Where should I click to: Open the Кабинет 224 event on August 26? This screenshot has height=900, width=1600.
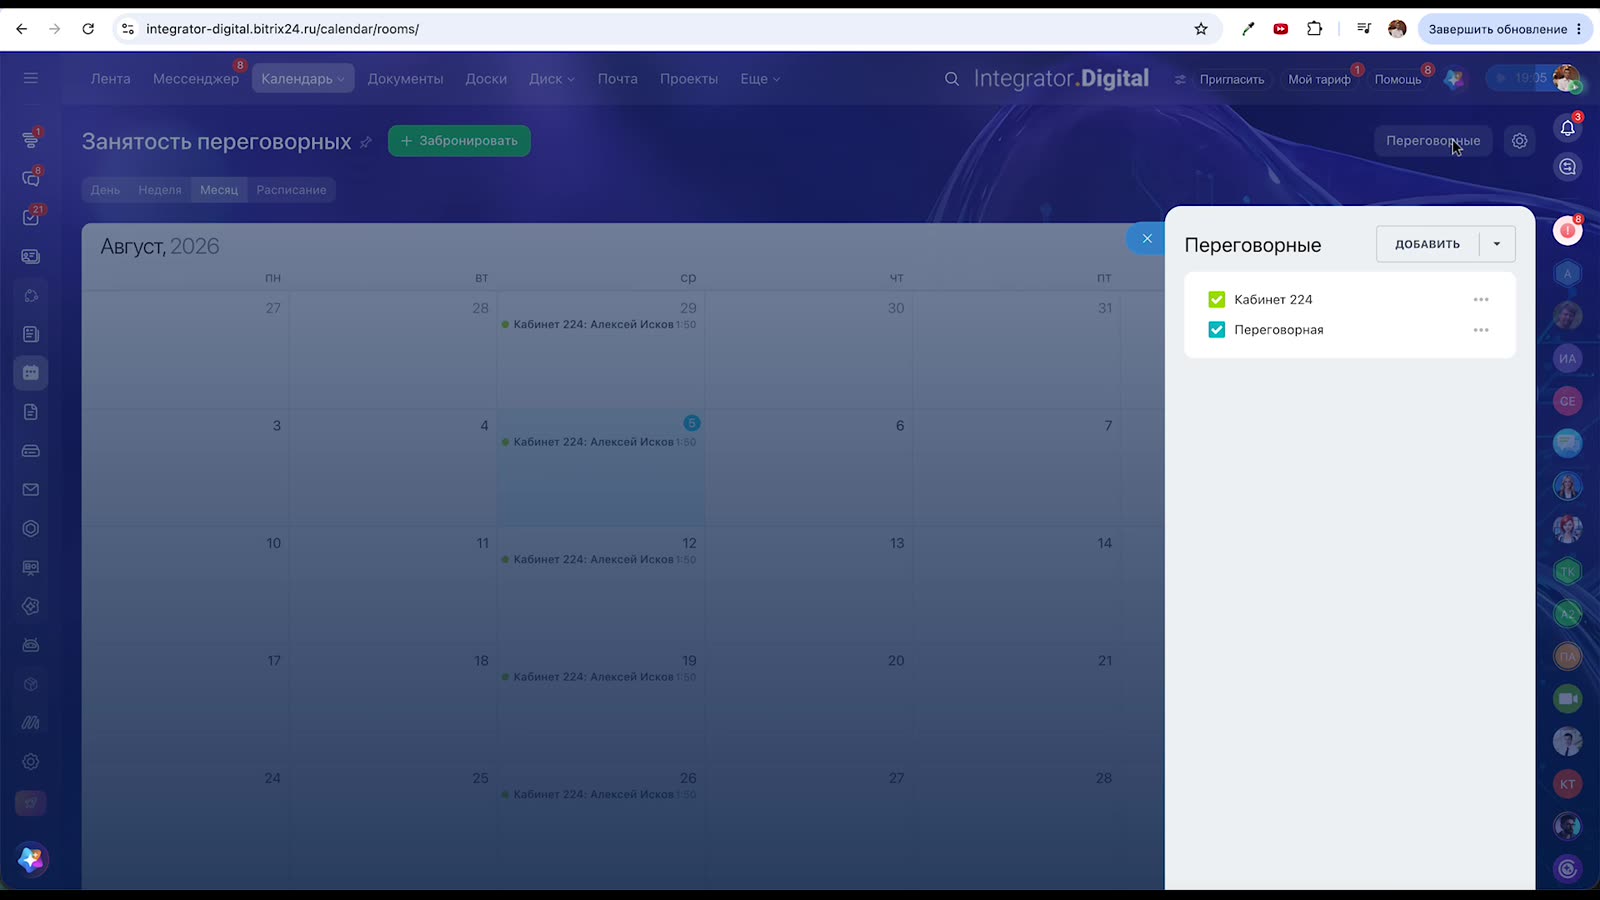599,795
